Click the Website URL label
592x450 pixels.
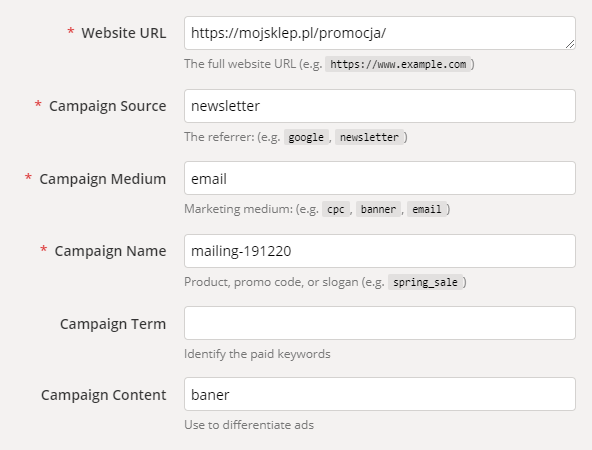point(124,33)
